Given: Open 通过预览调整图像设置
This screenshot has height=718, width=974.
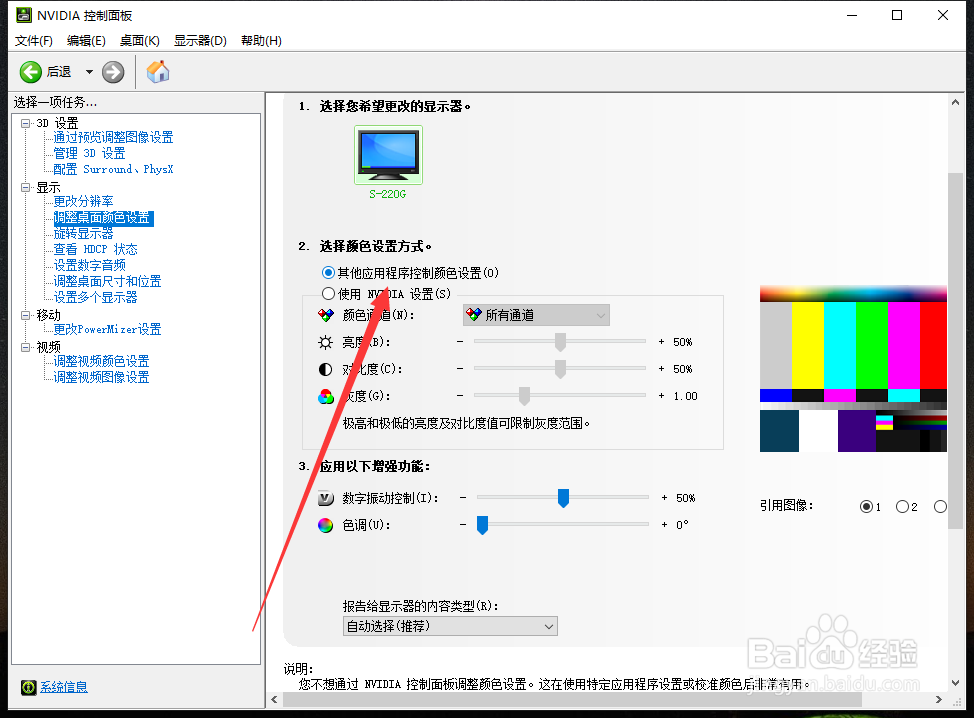Looking at the screenshot, I should (113, 137).
